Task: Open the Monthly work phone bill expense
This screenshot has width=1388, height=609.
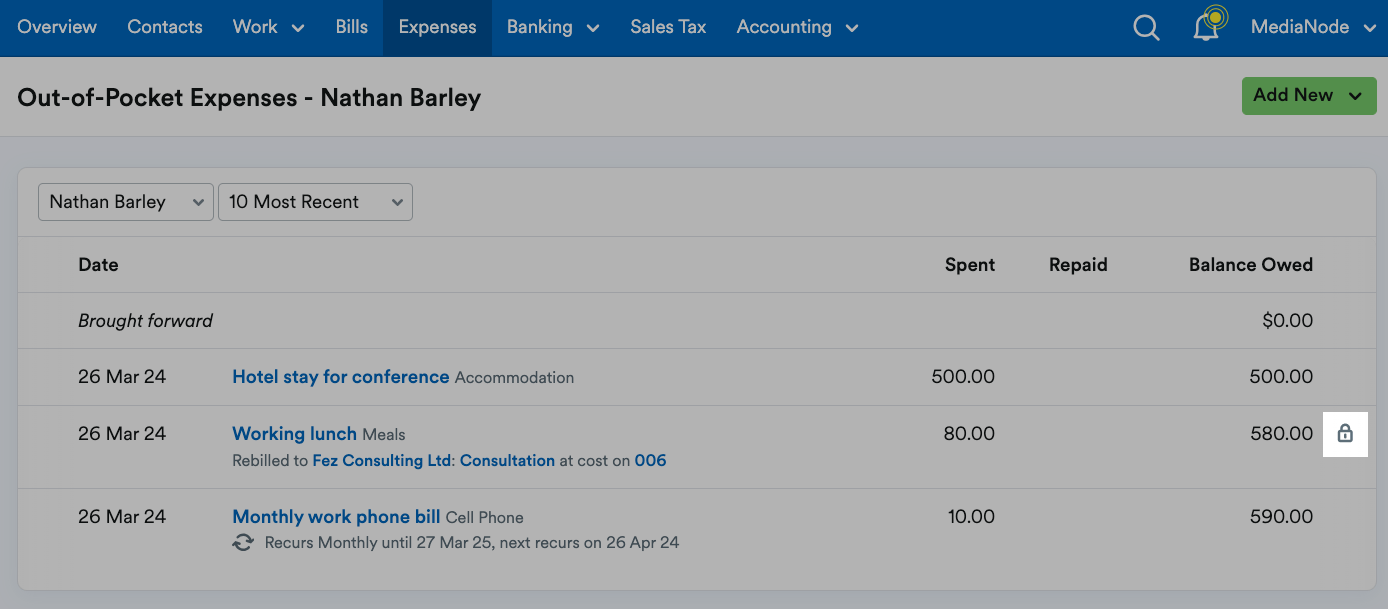Action: click(x=335, y=516)
